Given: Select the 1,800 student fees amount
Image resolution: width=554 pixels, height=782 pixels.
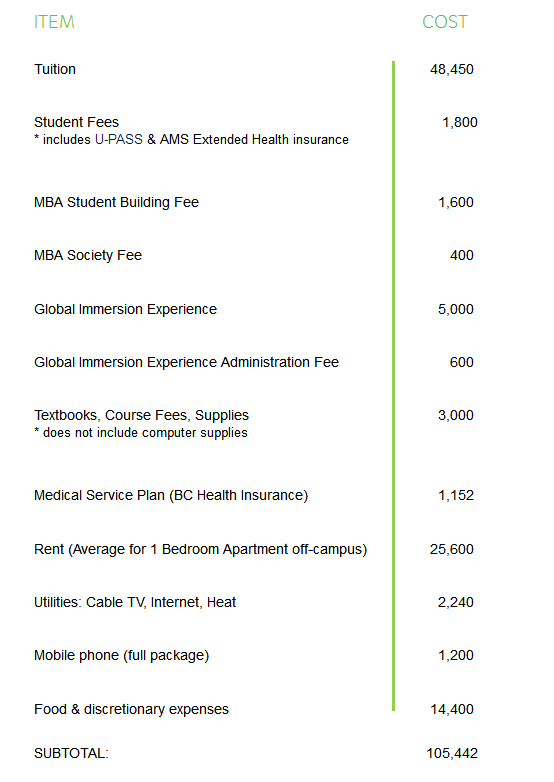Looking at the screenshot, I should coord(460,122).
